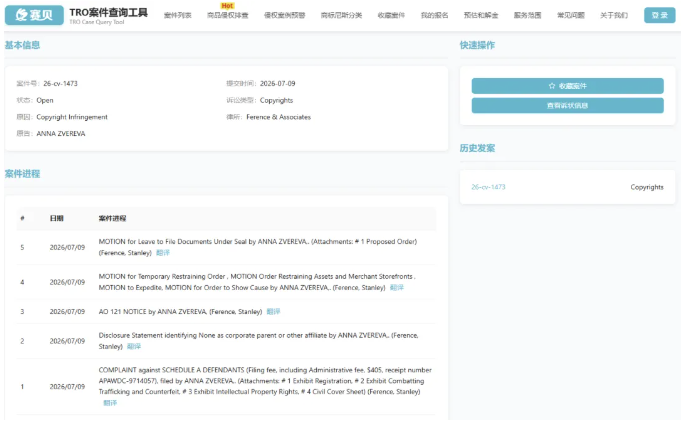The image size is (691, 429).
Task: Open the 案件列表 nav menu item
Action: (x=178, y=15)
